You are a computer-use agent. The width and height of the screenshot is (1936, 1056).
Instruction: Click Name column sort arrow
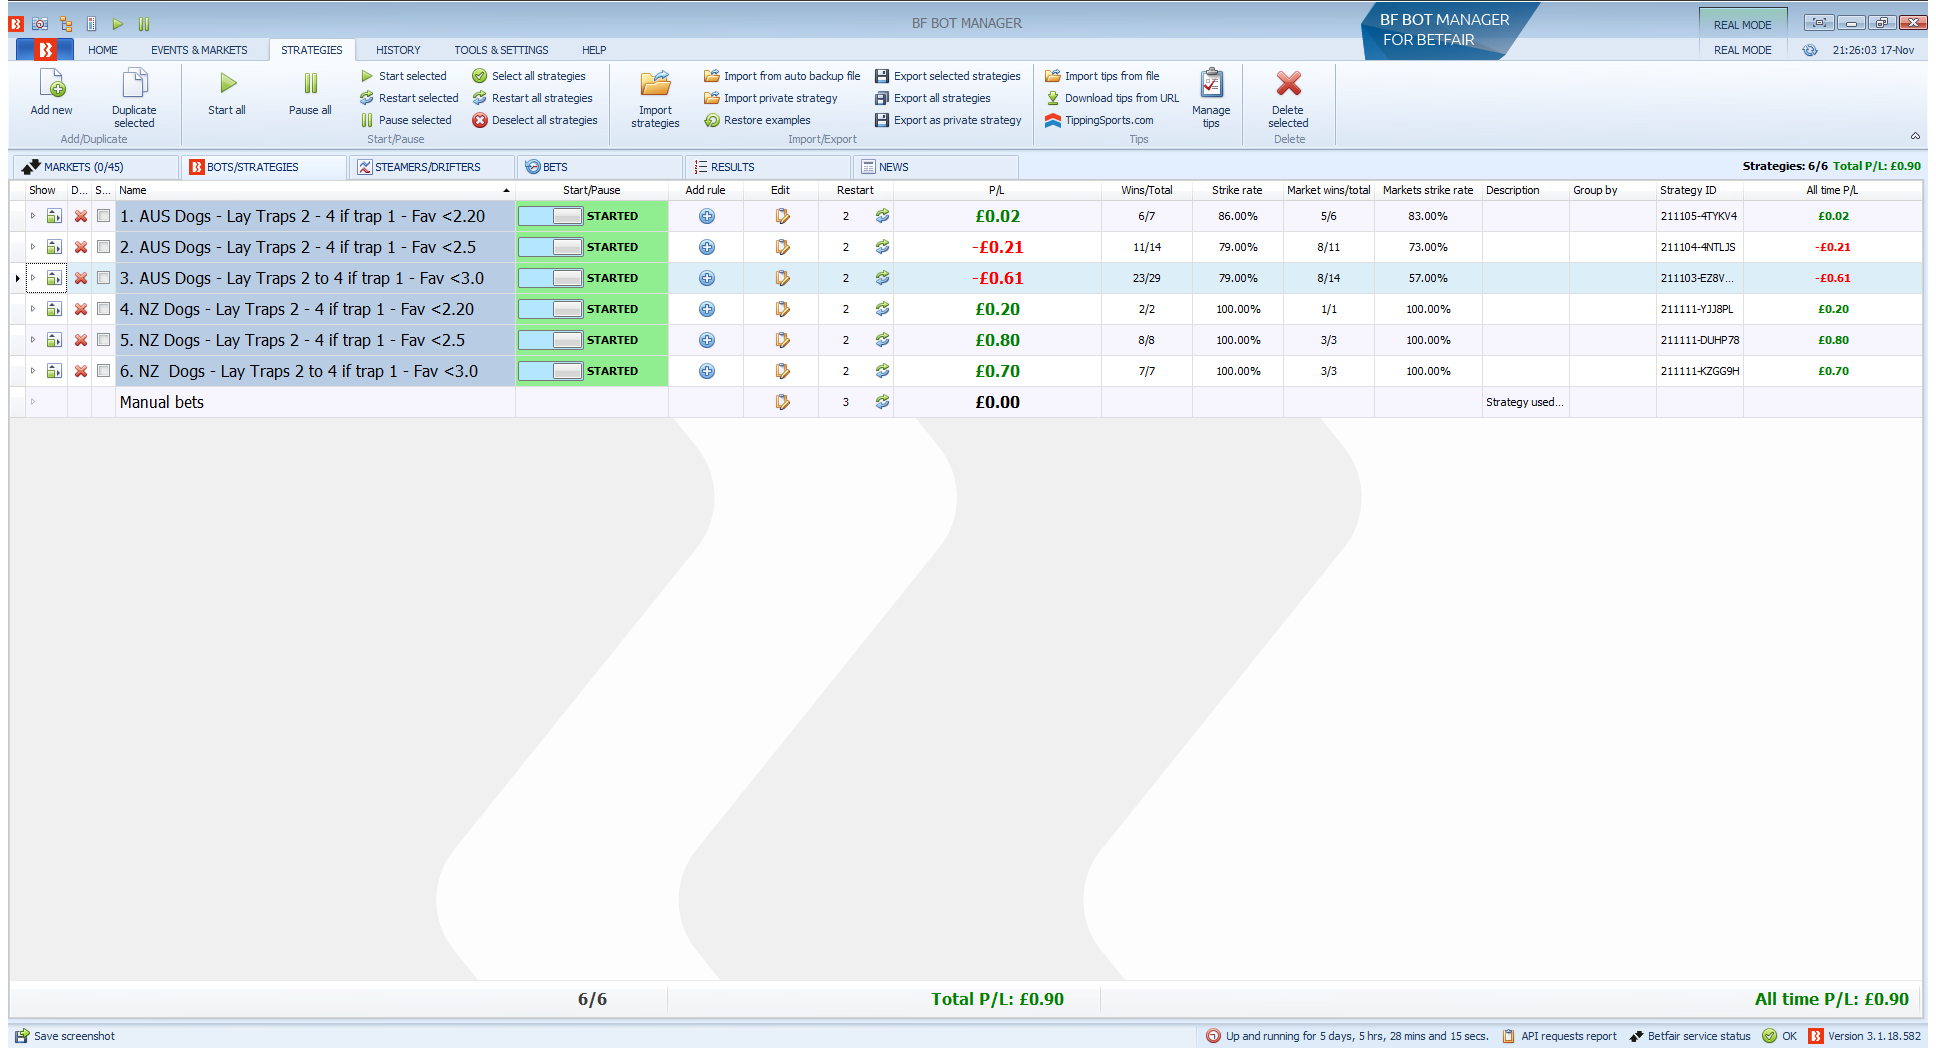506,190
